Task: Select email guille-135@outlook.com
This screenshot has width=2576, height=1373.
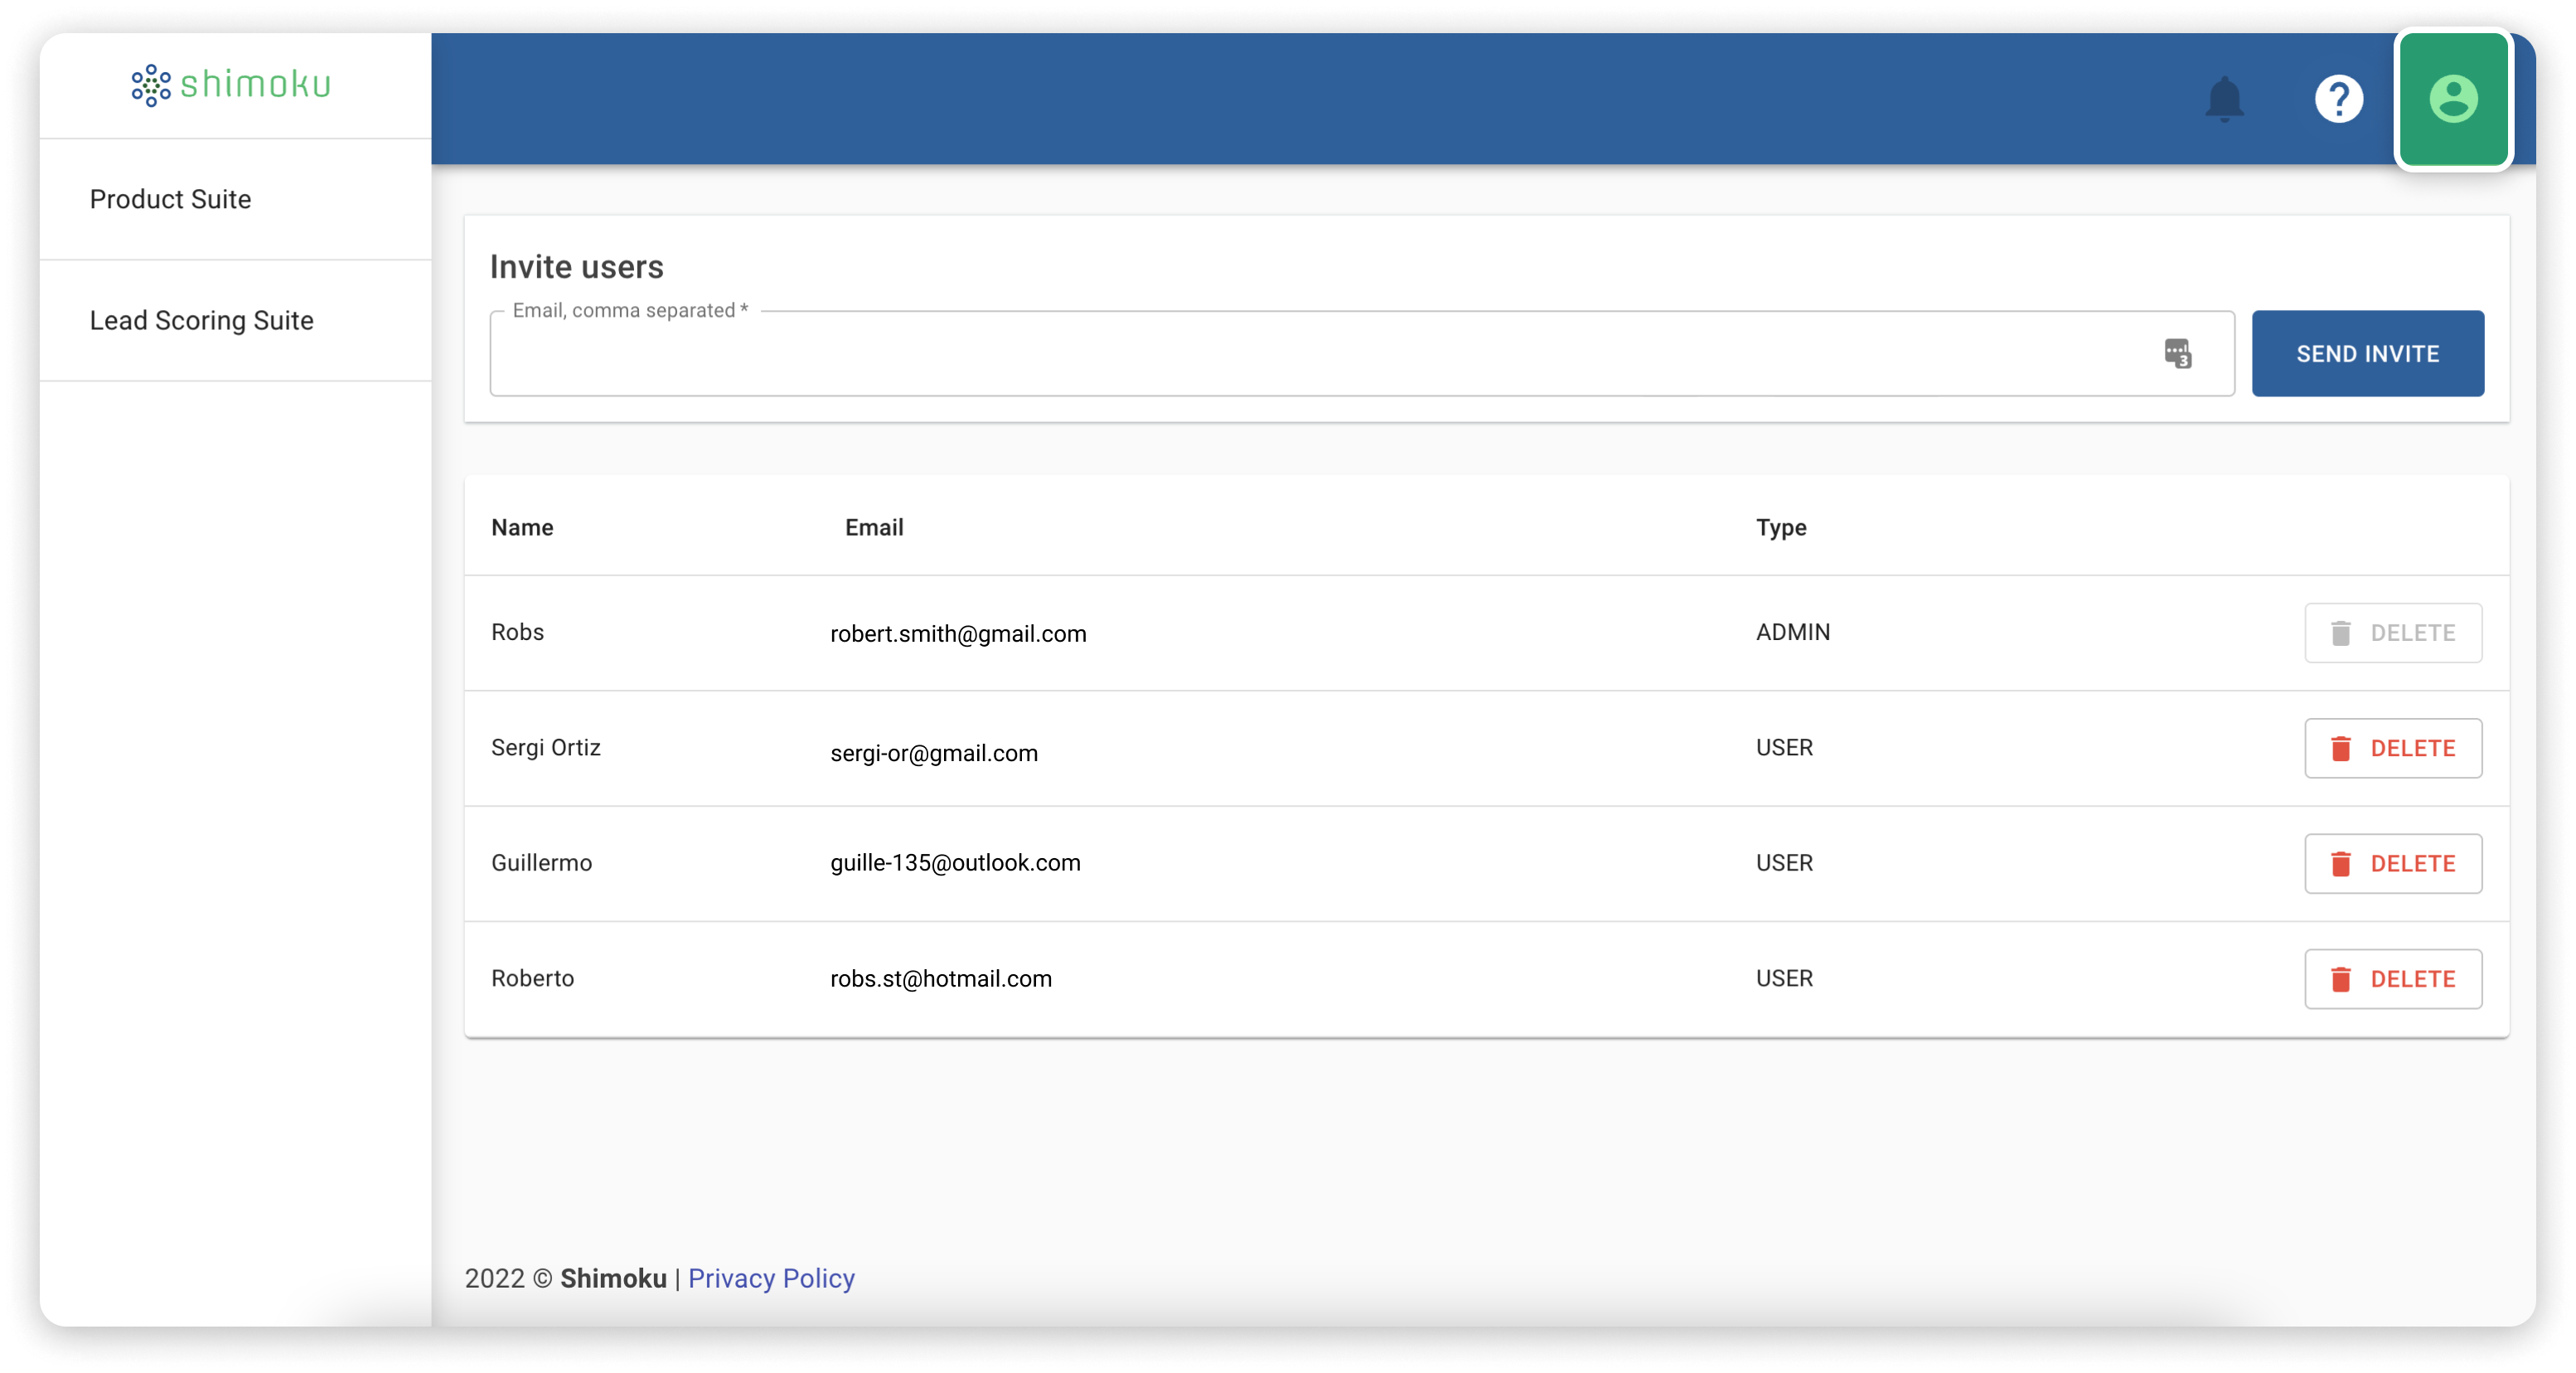Action: coord(955,862)
